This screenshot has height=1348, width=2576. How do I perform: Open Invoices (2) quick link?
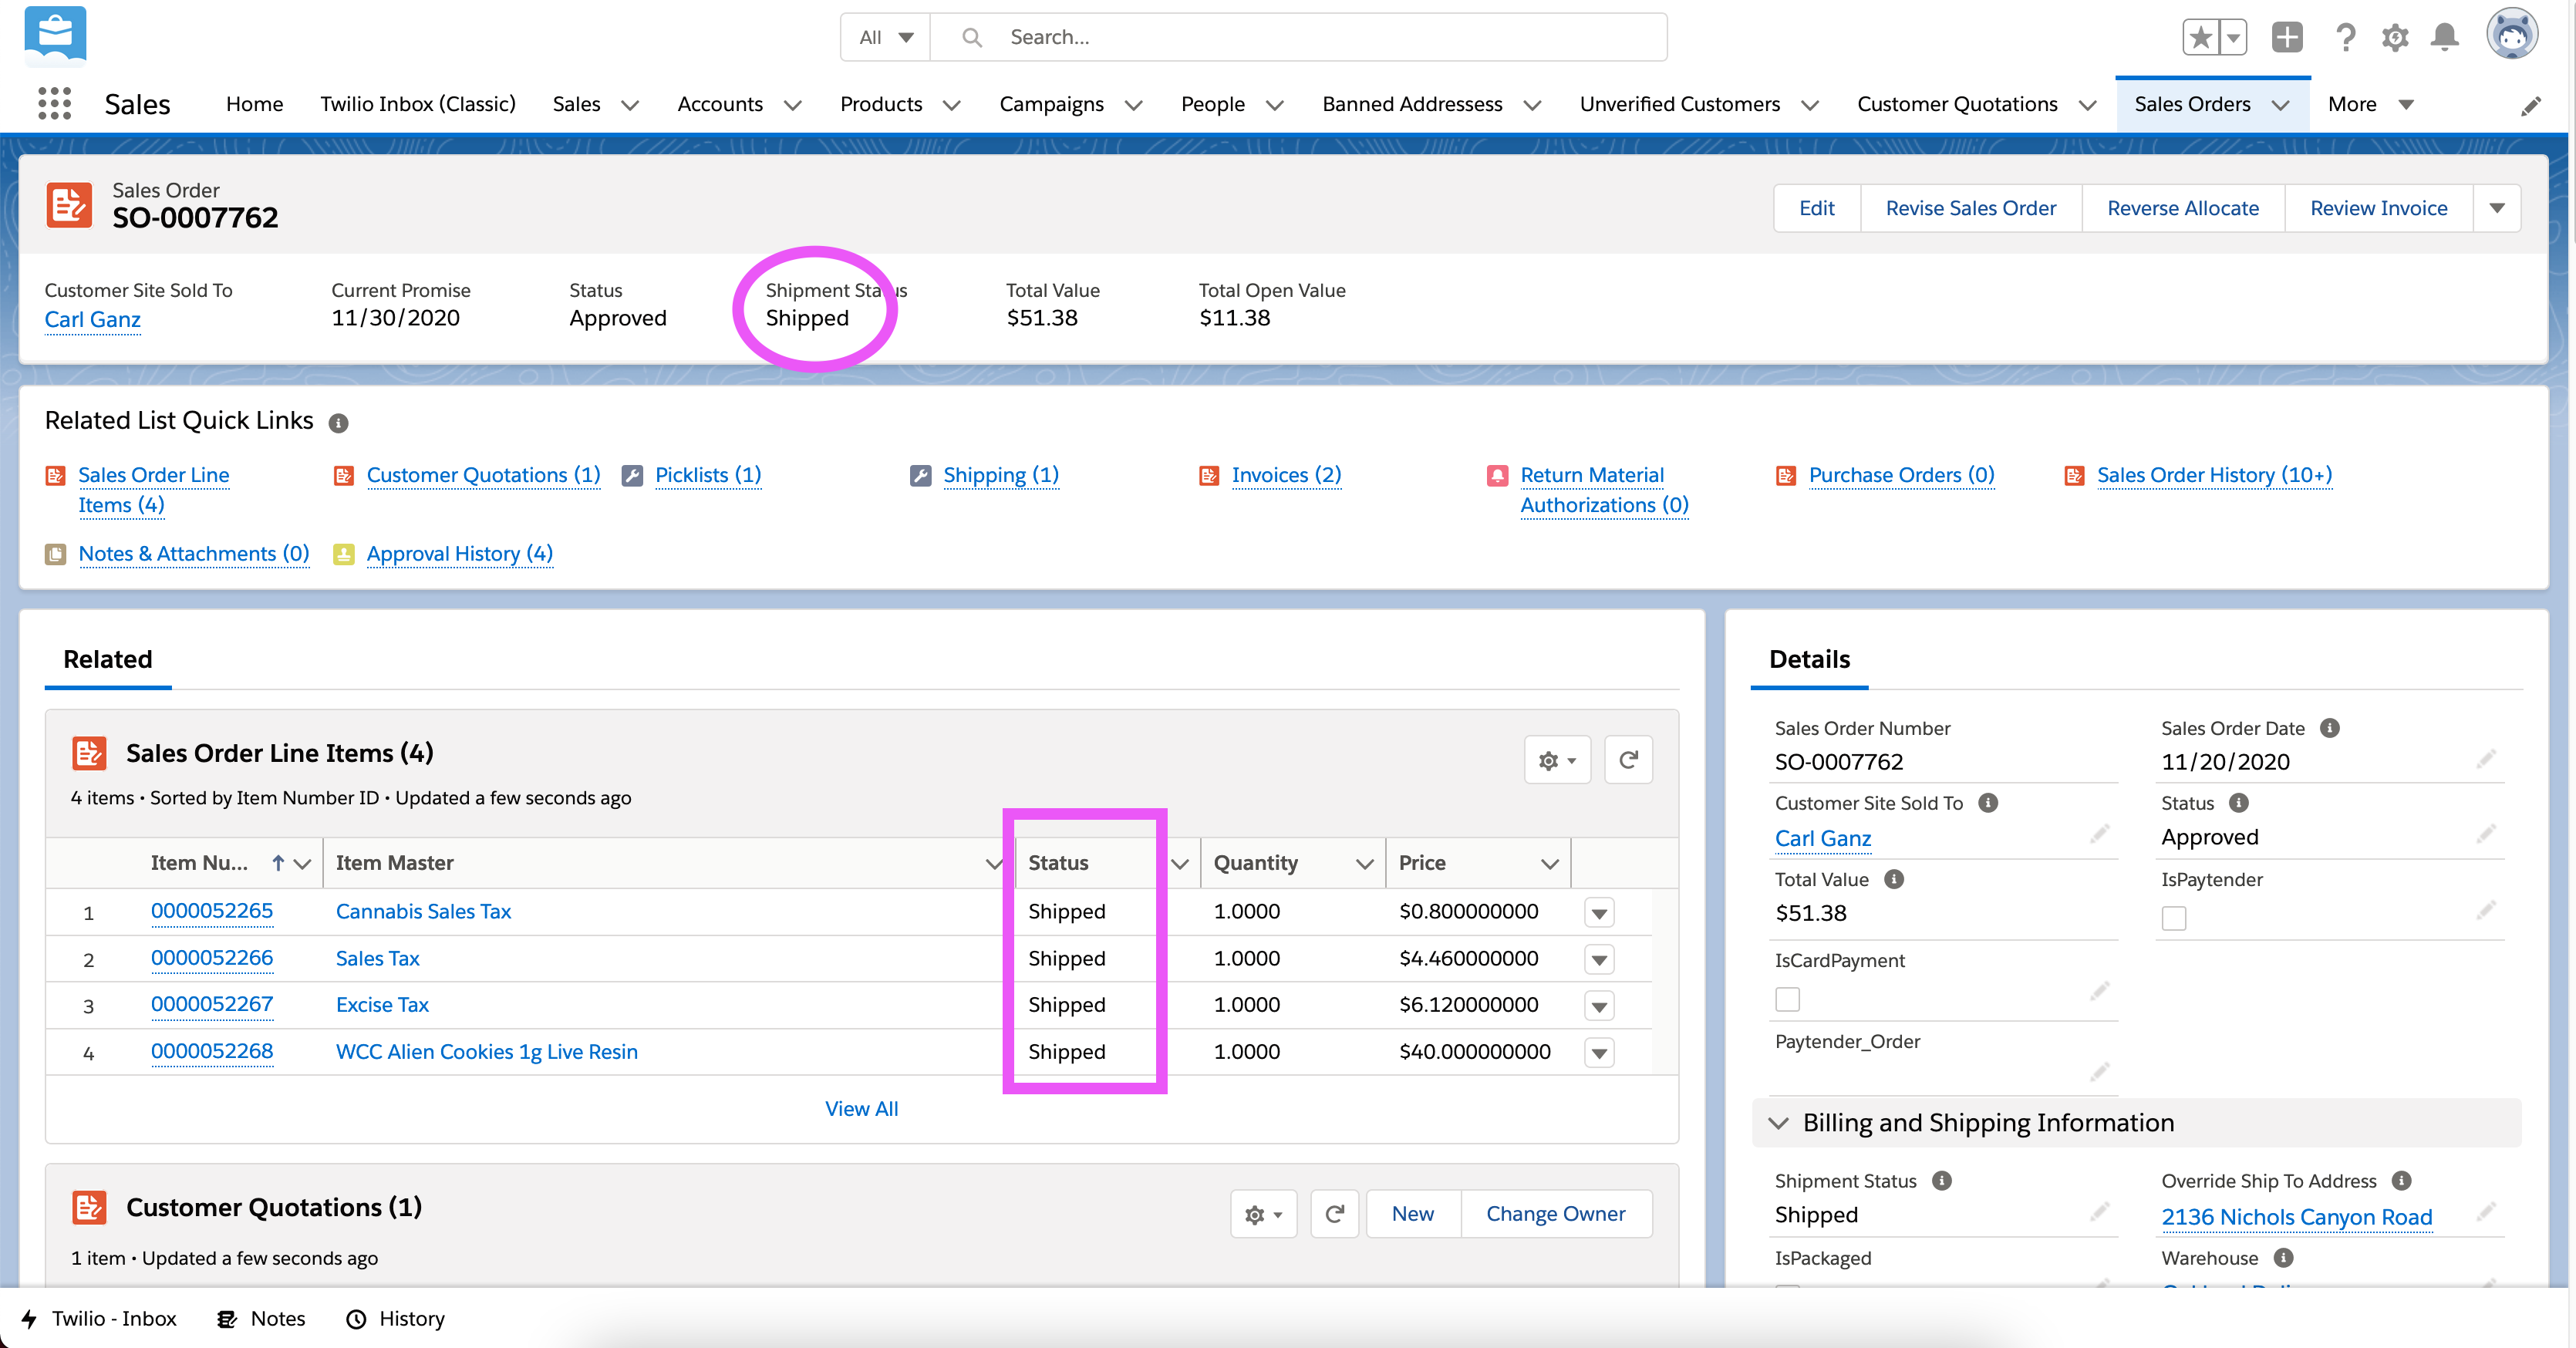point(1286,475)
